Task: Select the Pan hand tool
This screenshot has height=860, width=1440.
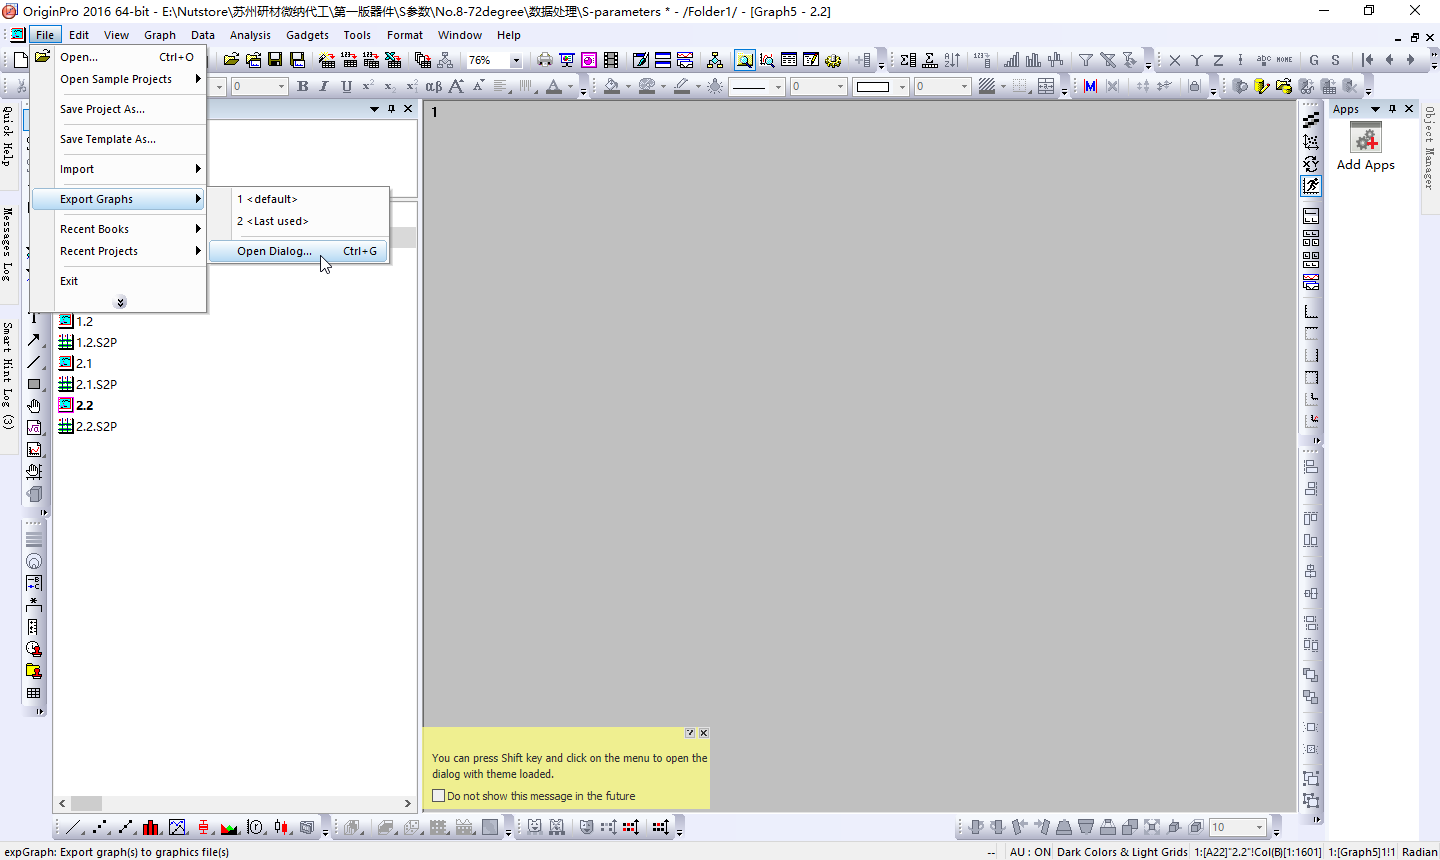Action: pyautogui.click(x=34, y=406)
